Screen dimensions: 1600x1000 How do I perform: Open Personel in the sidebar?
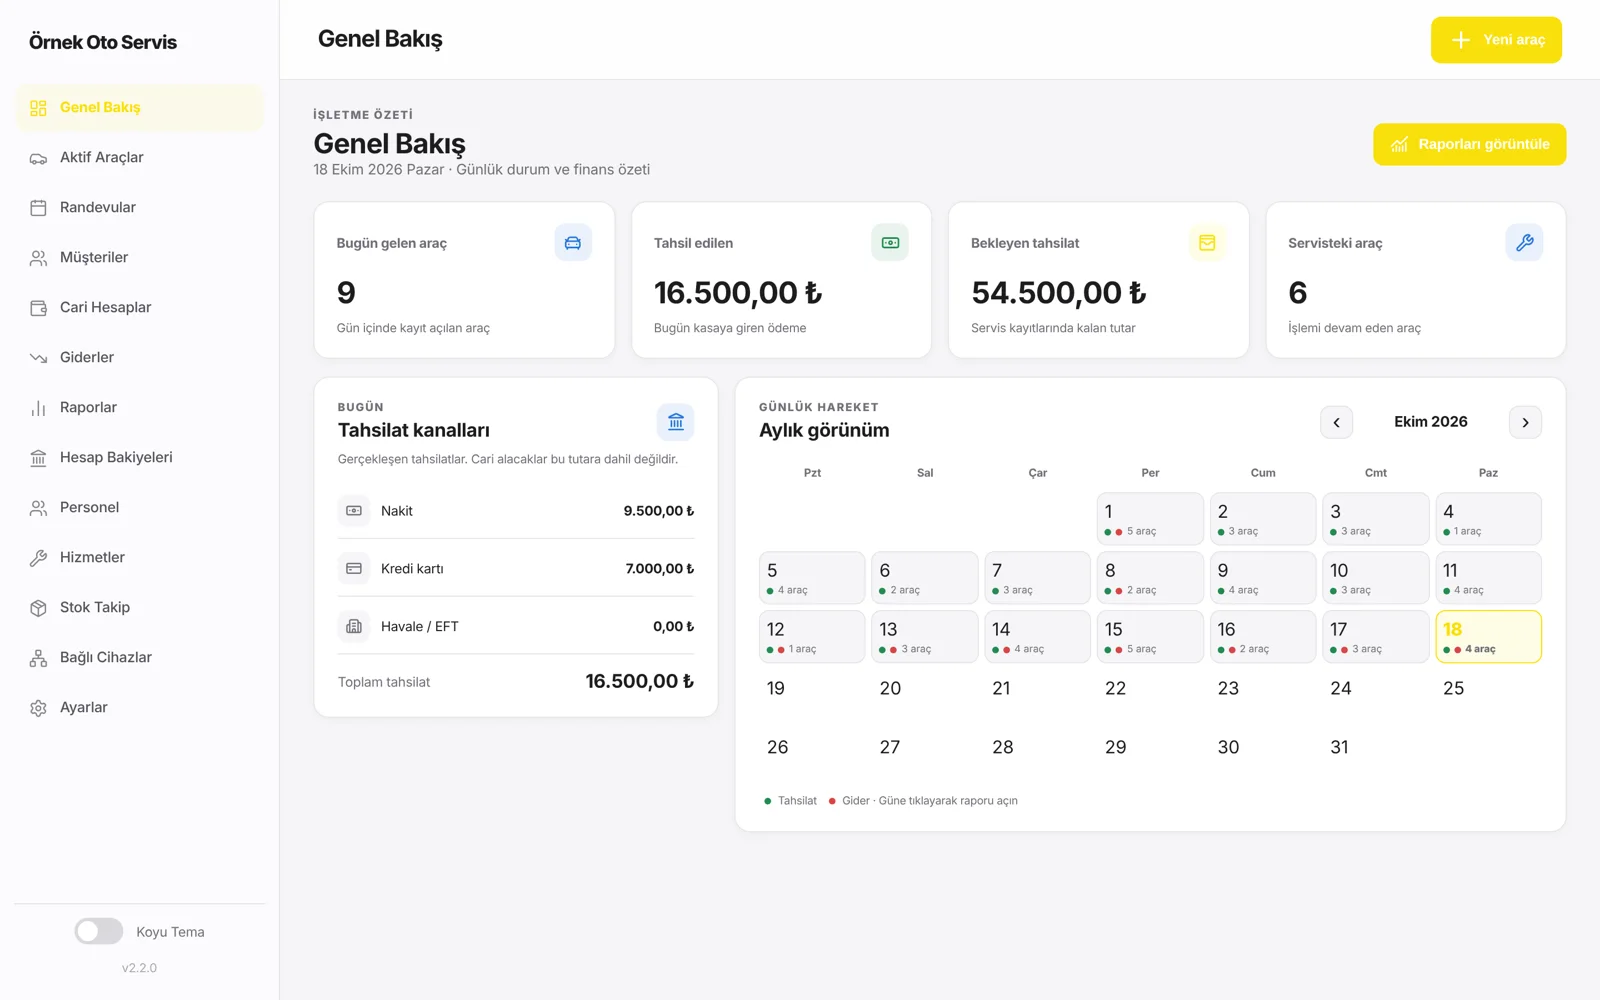(x=140, y=507)
